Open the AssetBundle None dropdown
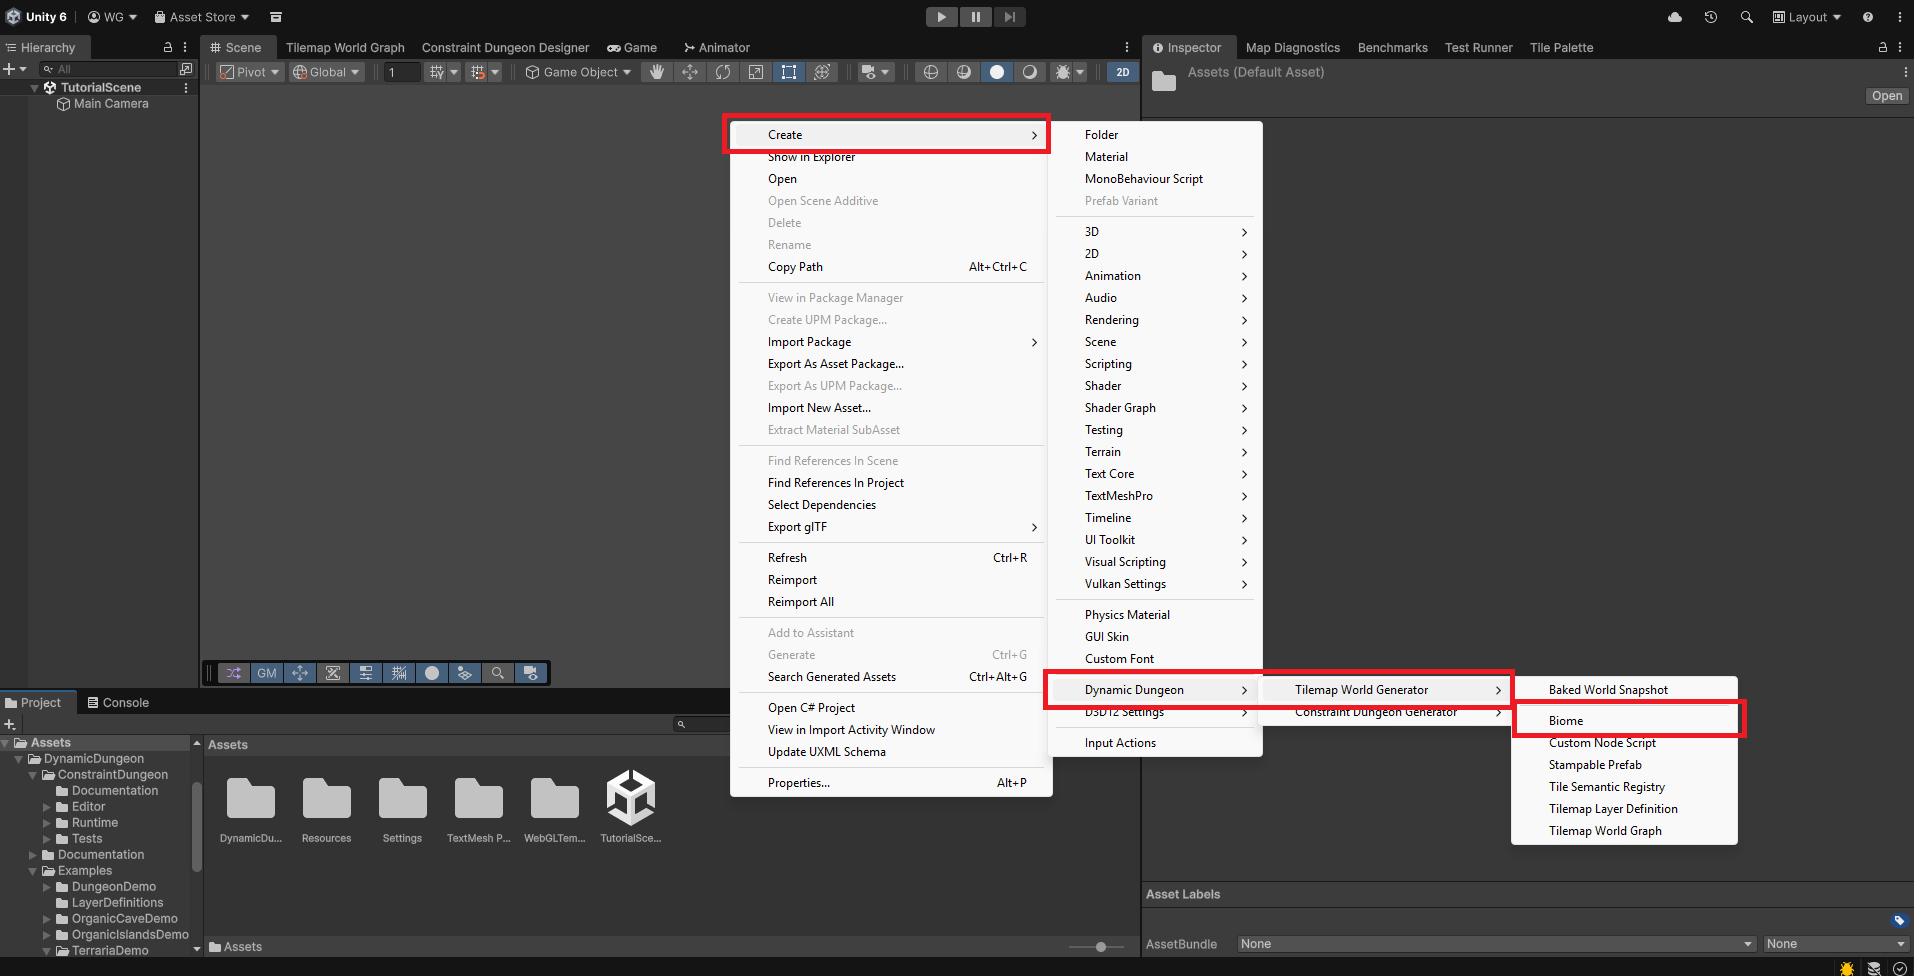1914x976 pixels. point(1496,944)
